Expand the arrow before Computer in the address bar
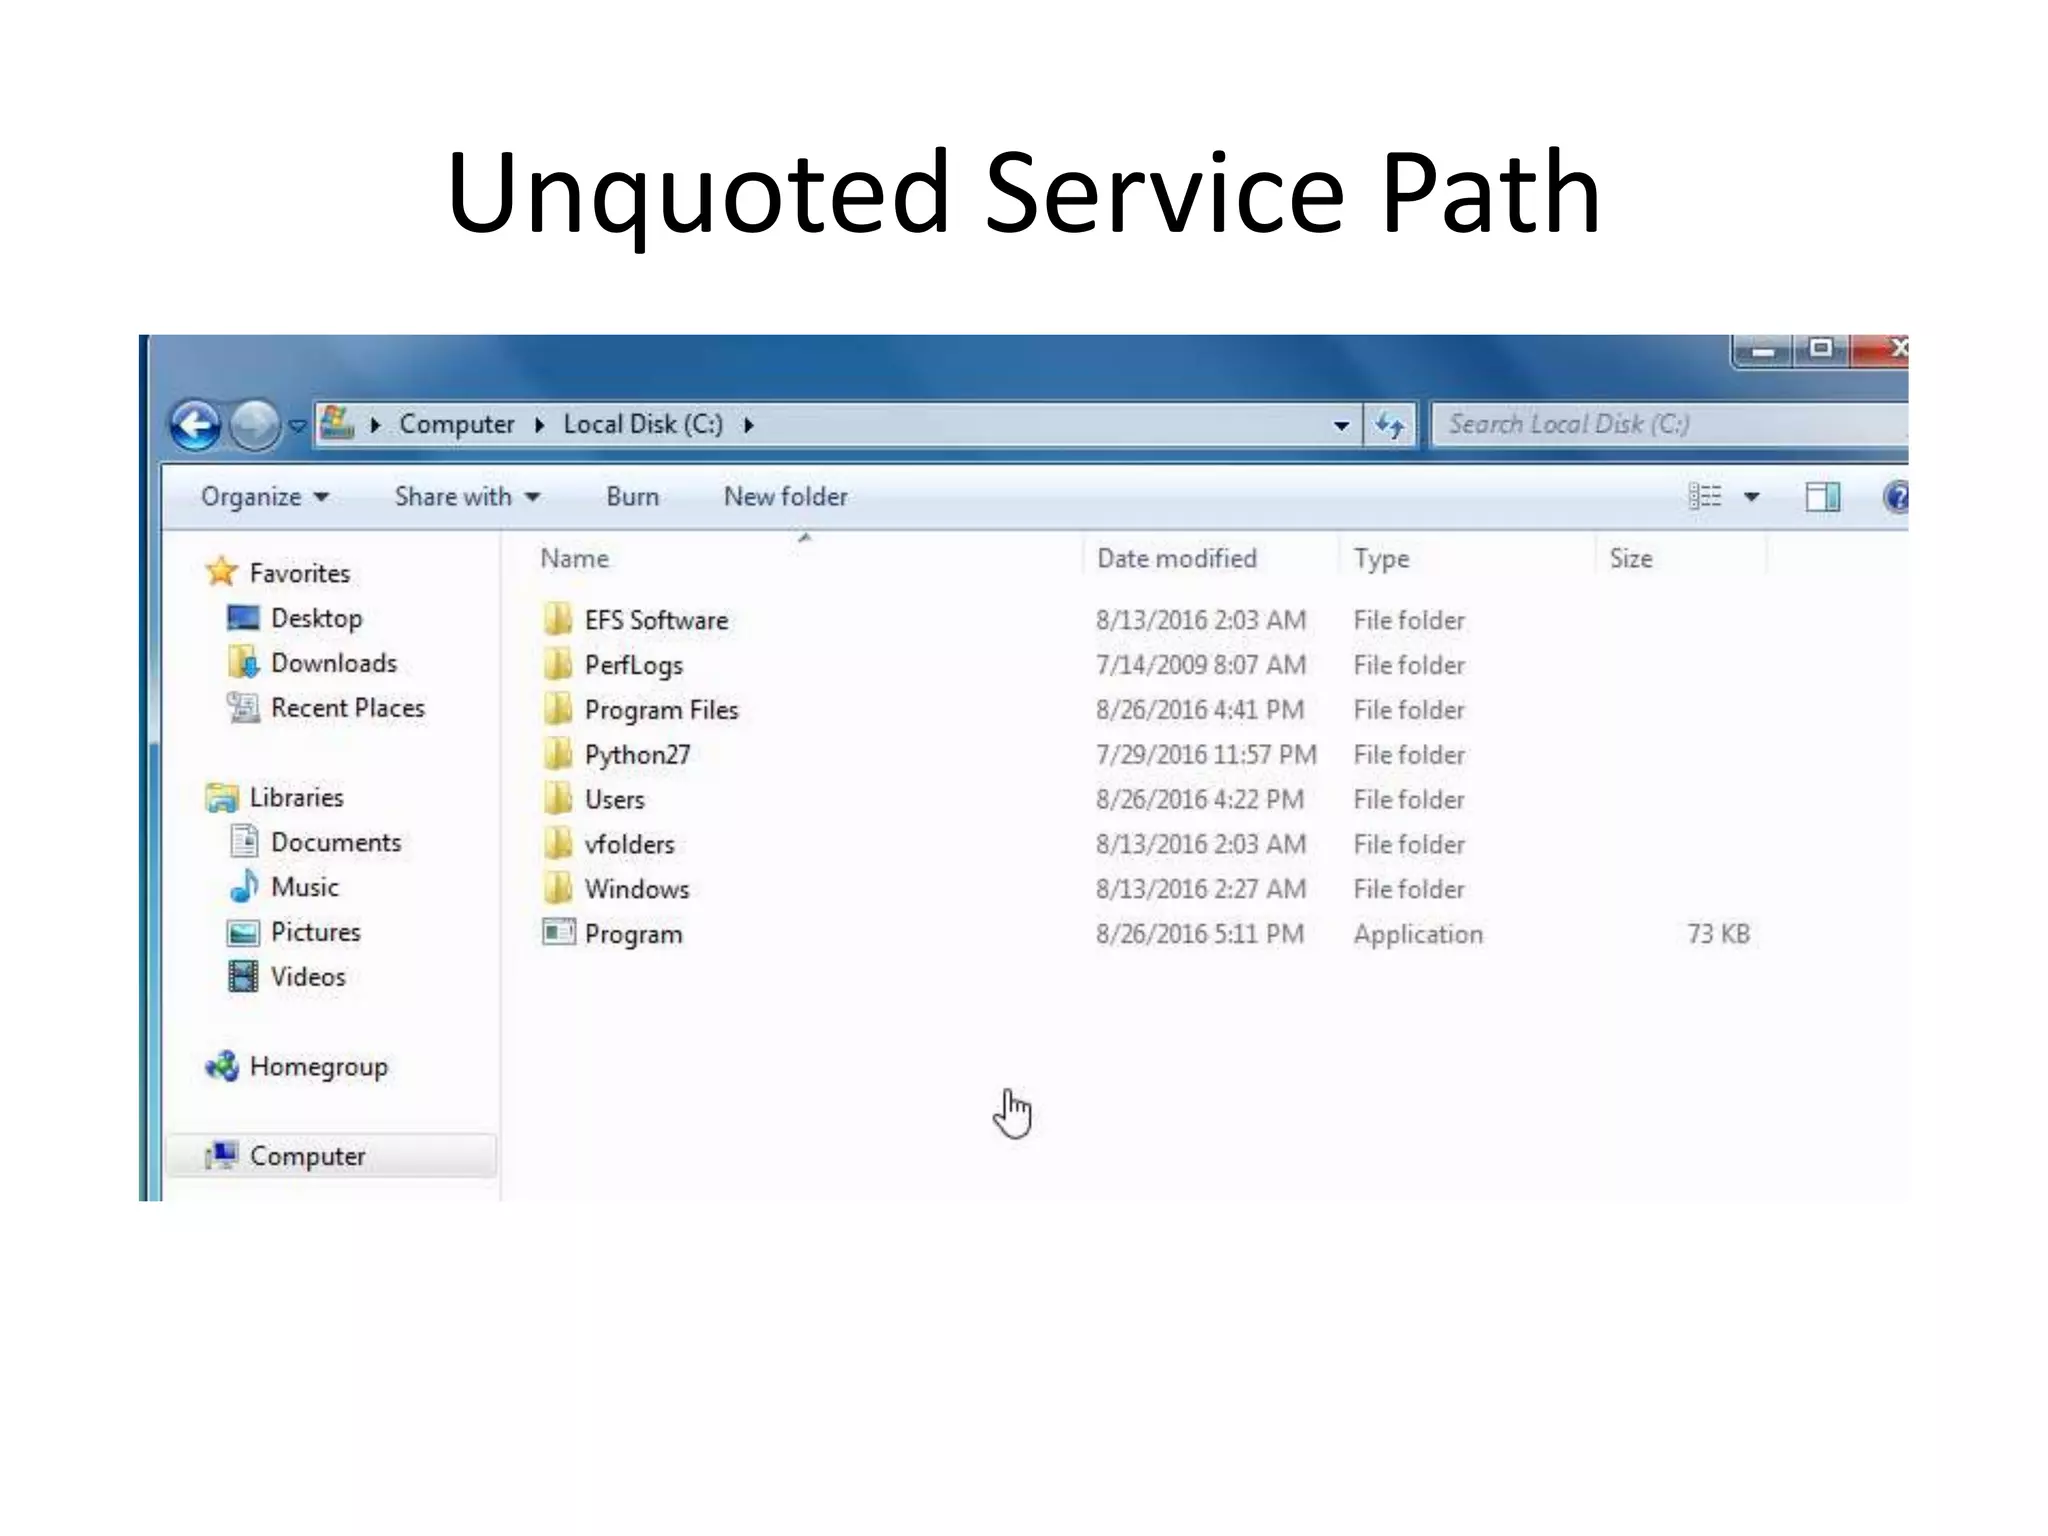This screenshot has width=2048, height=1536. coord(376,425)
